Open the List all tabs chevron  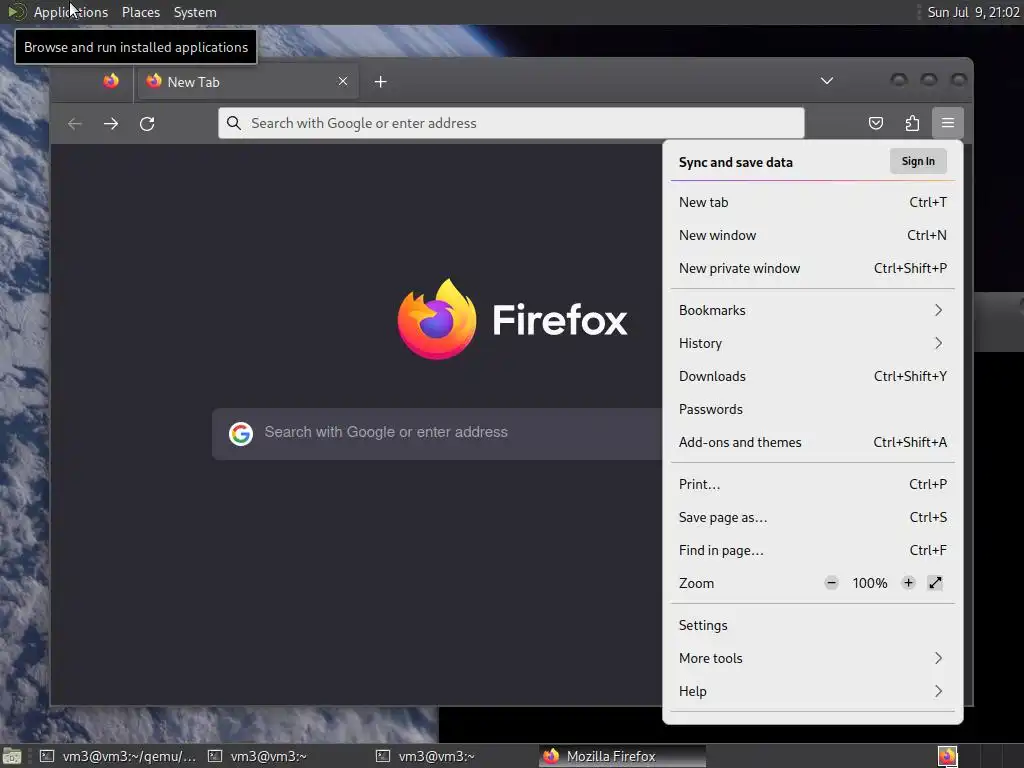coord(827,81)
